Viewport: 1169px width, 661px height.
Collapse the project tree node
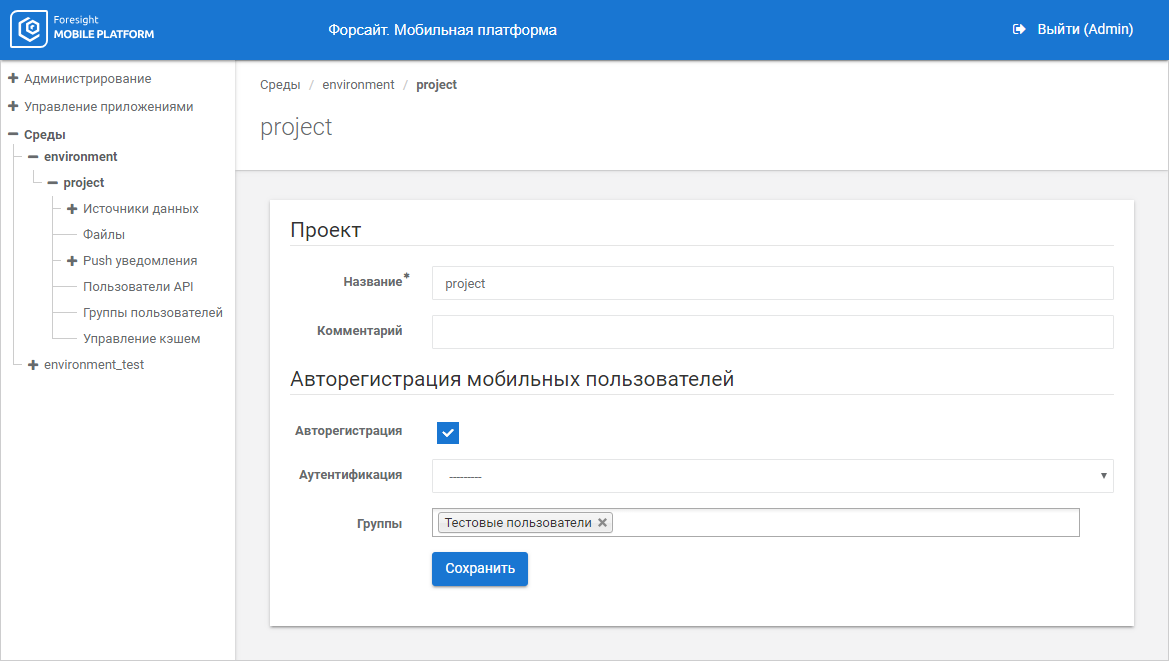53,183
